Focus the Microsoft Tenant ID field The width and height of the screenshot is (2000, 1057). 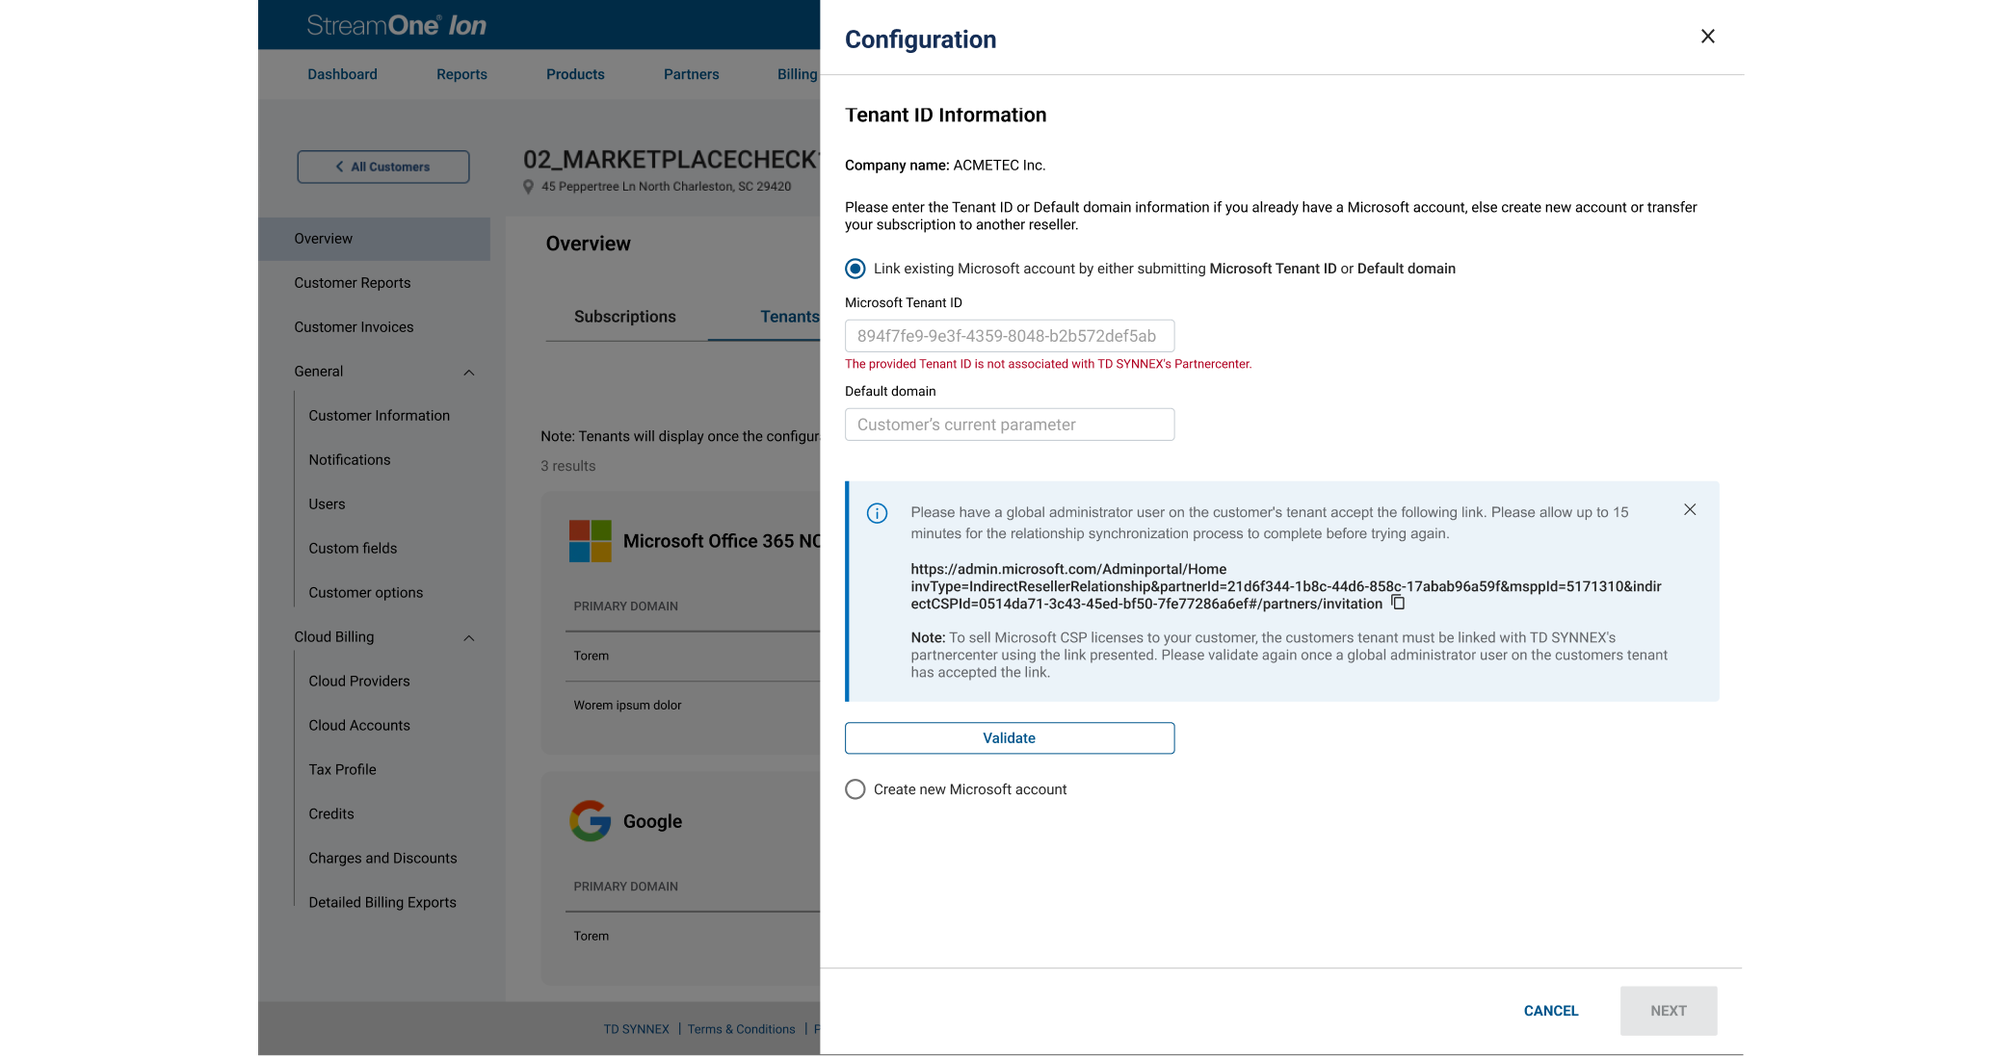click(1010, 336)
